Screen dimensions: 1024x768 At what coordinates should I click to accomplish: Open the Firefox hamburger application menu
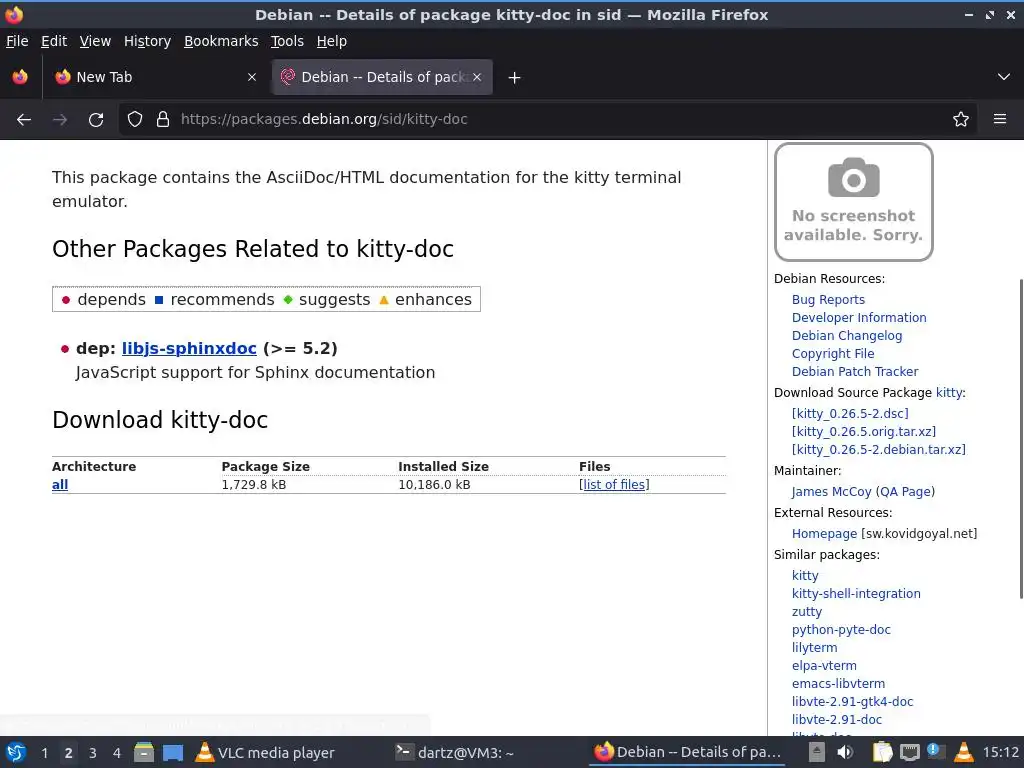(x=1000, y=120)
